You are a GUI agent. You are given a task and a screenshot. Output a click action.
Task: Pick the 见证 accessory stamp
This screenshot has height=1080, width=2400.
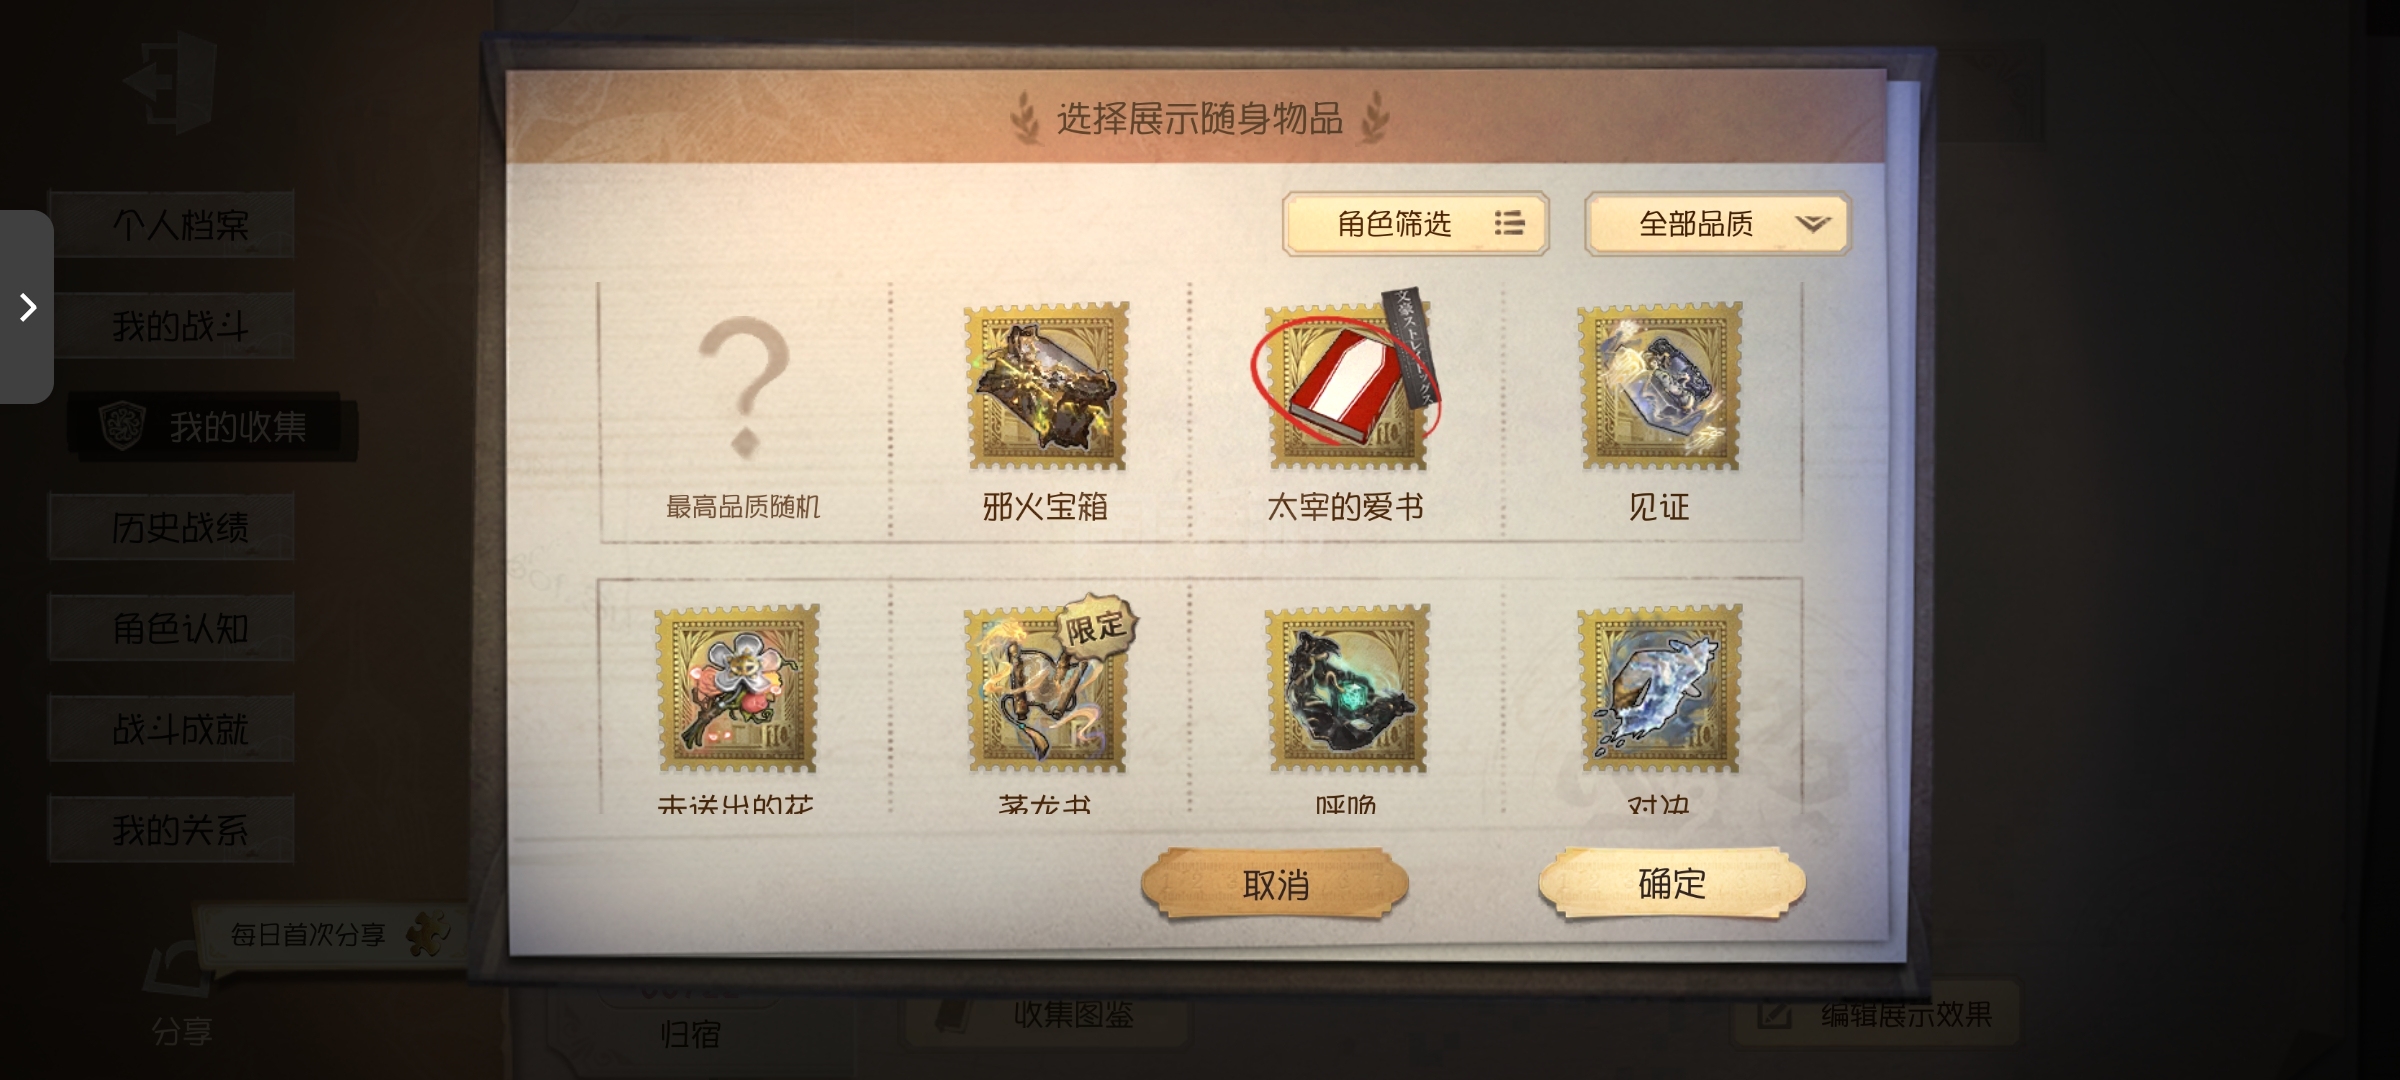[1659, 386]
